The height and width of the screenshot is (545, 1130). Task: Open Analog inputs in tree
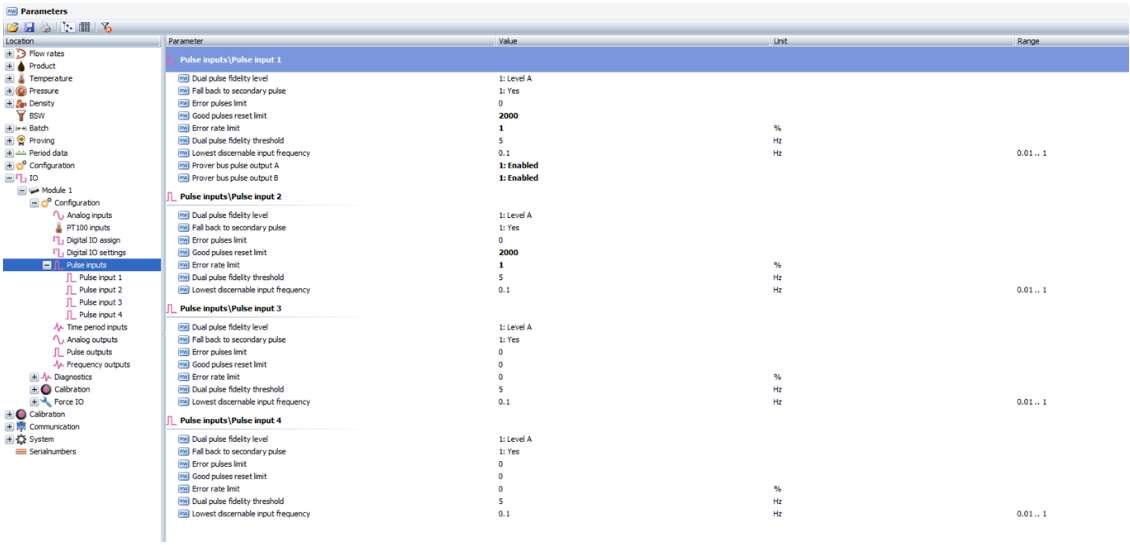[89, 215]
